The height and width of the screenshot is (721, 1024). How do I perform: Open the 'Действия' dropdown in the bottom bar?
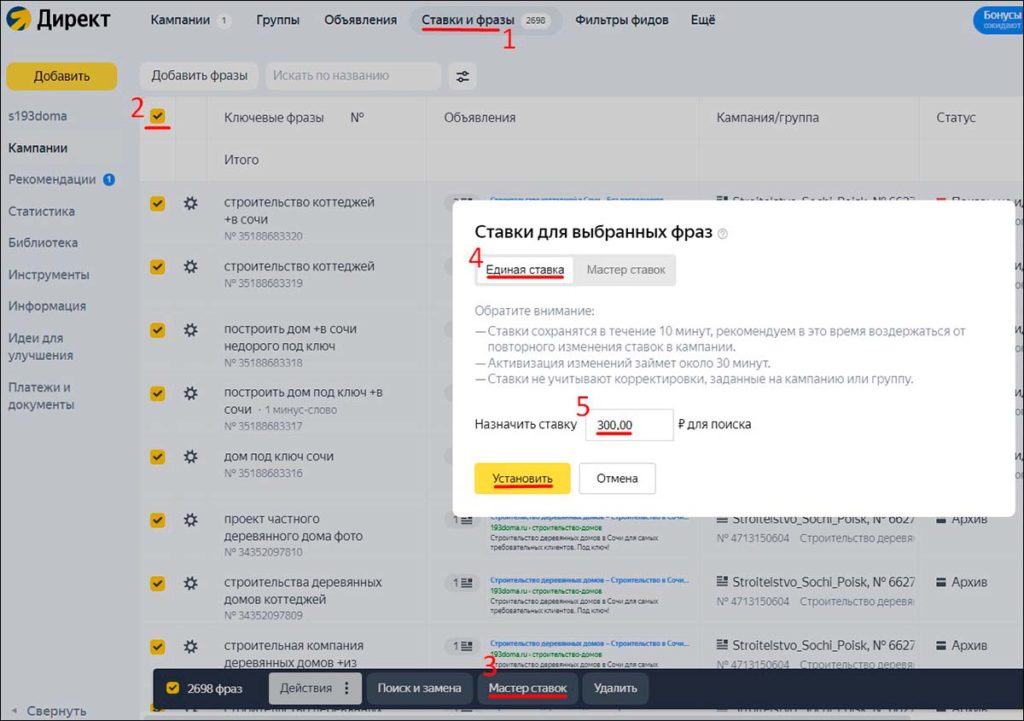(x=315, y=688)
